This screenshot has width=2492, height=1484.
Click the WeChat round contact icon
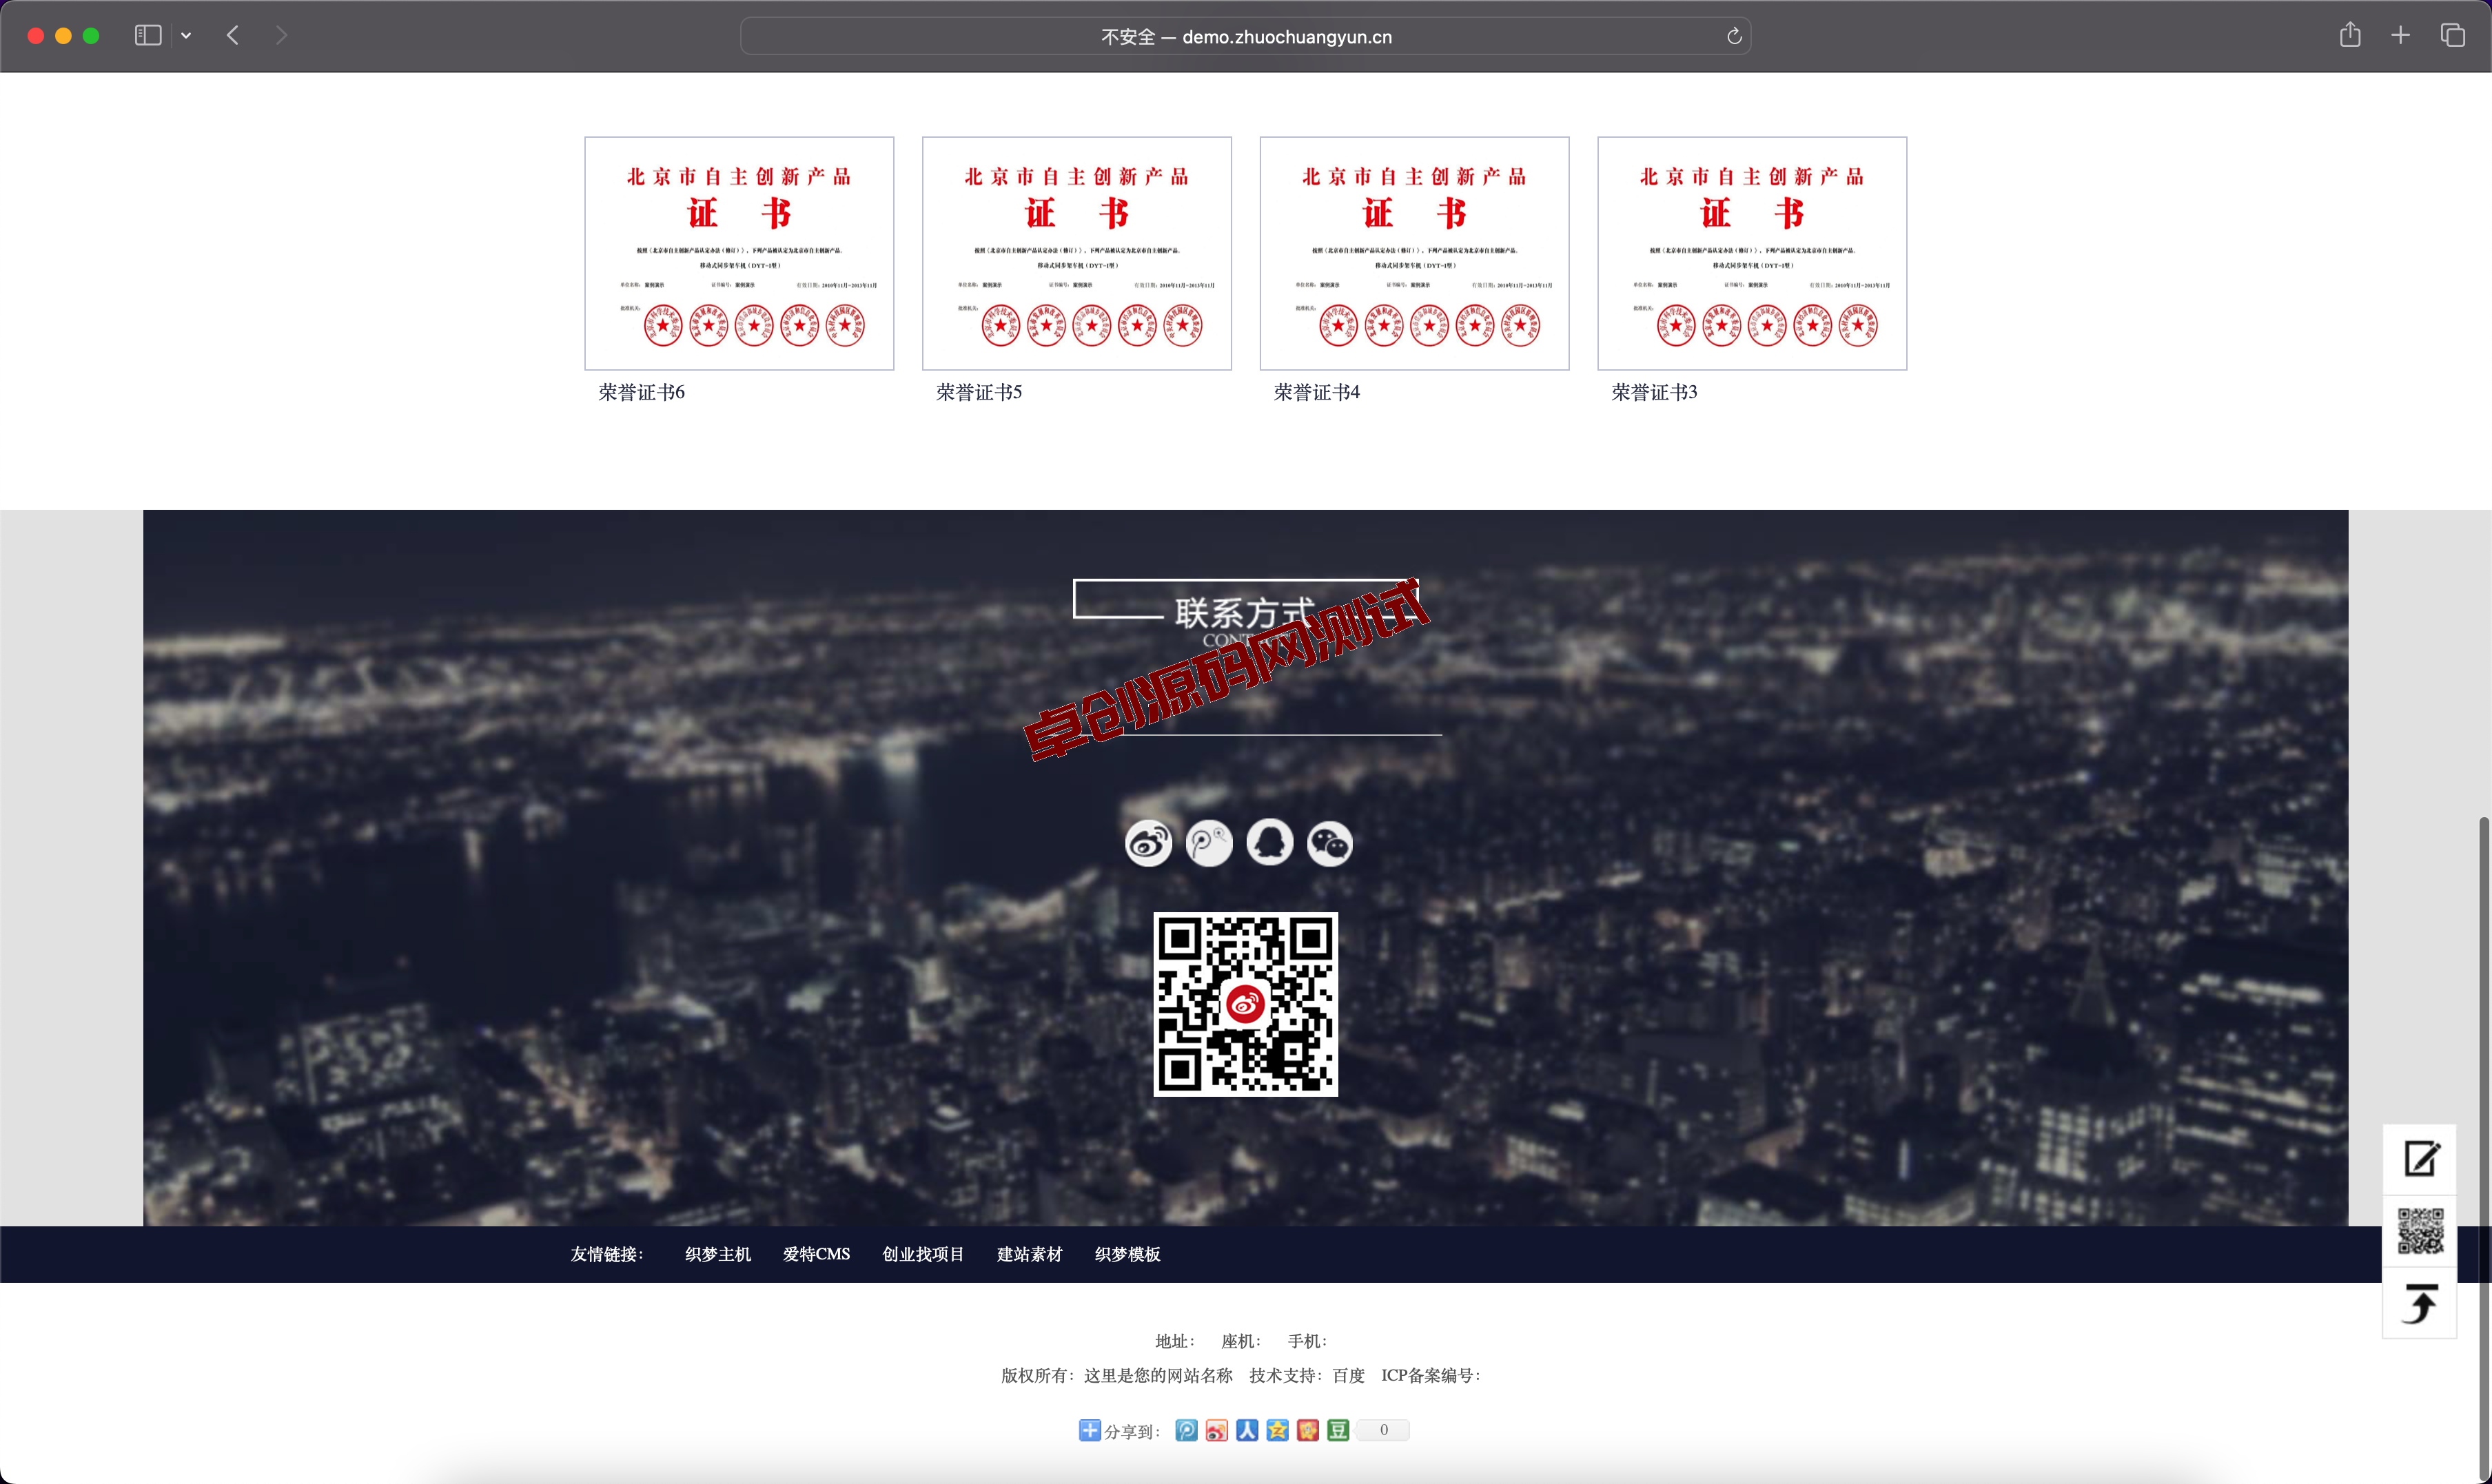[1330, 843]
